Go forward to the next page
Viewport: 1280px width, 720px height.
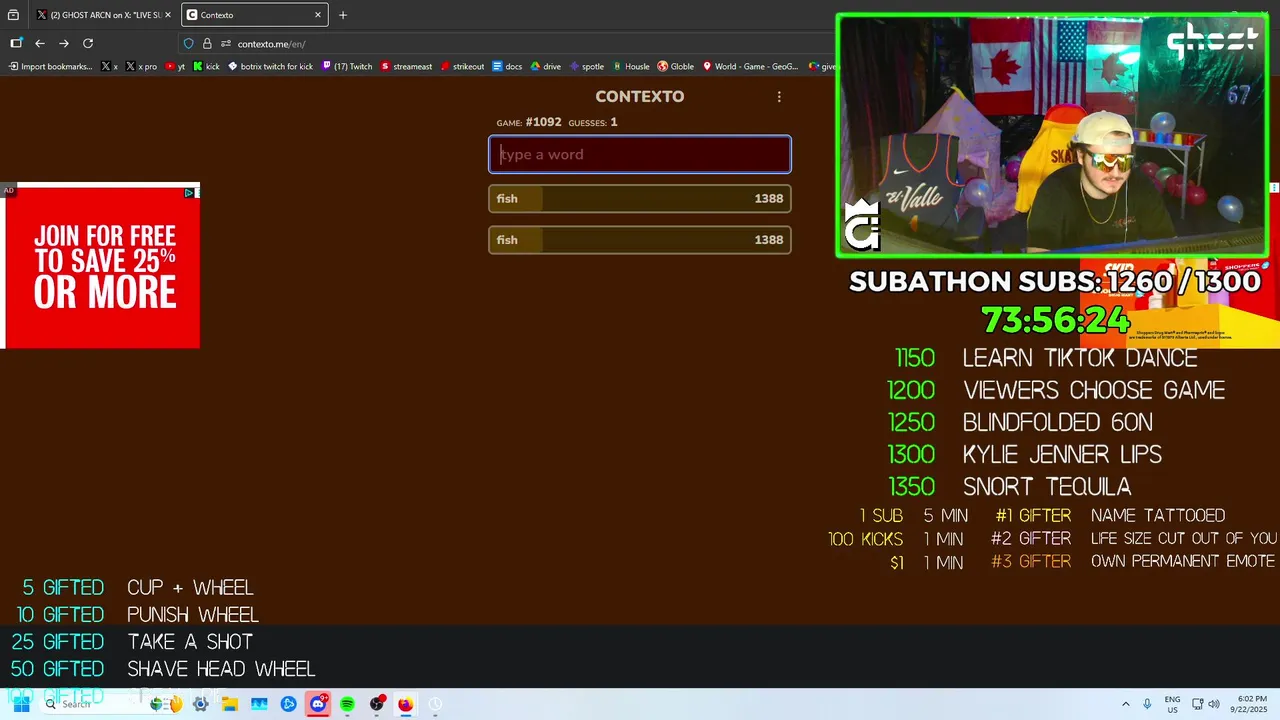coord(64,43)
